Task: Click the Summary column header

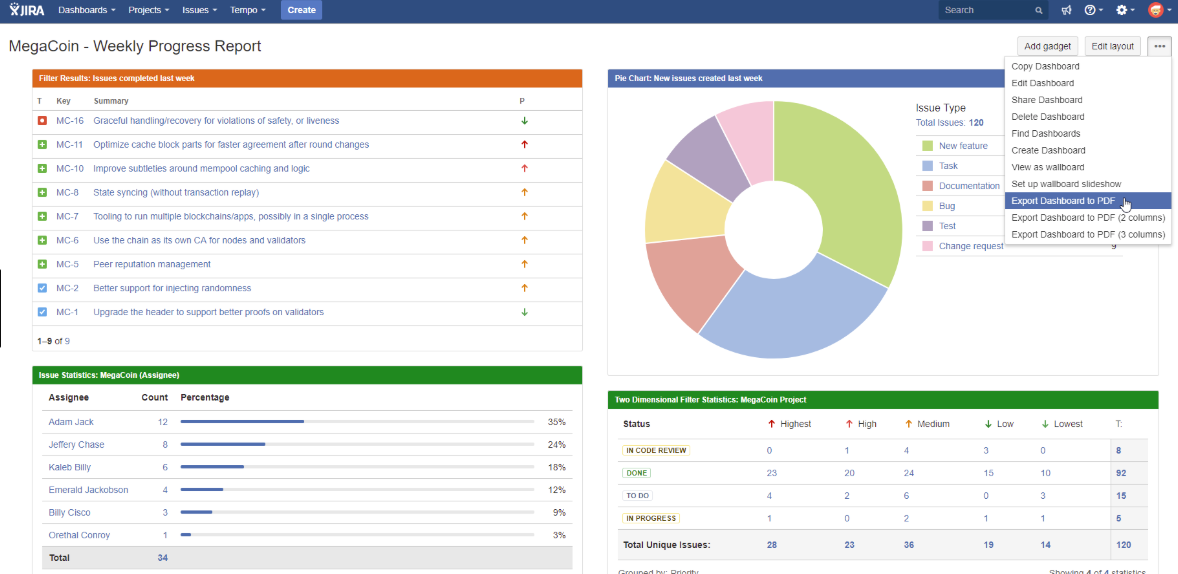Action: point(111,101)
